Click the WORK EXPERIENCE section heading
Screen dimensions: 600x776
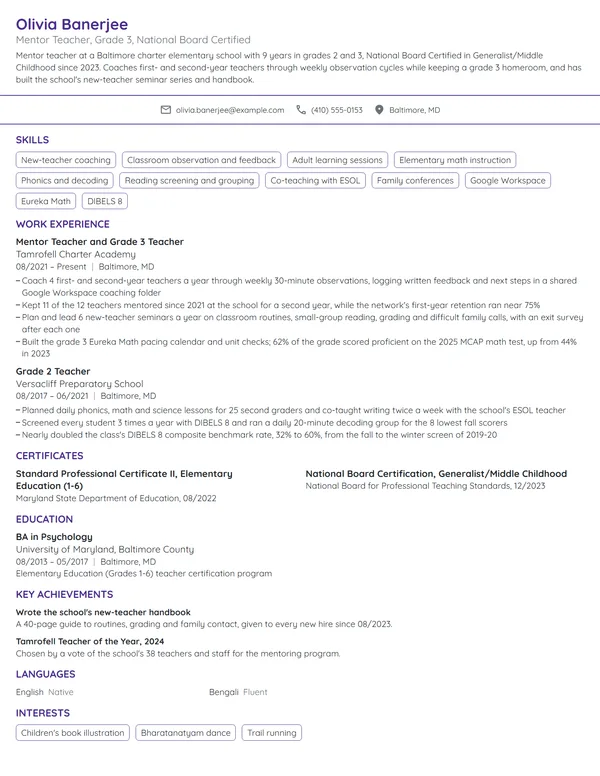click(63, 224)
